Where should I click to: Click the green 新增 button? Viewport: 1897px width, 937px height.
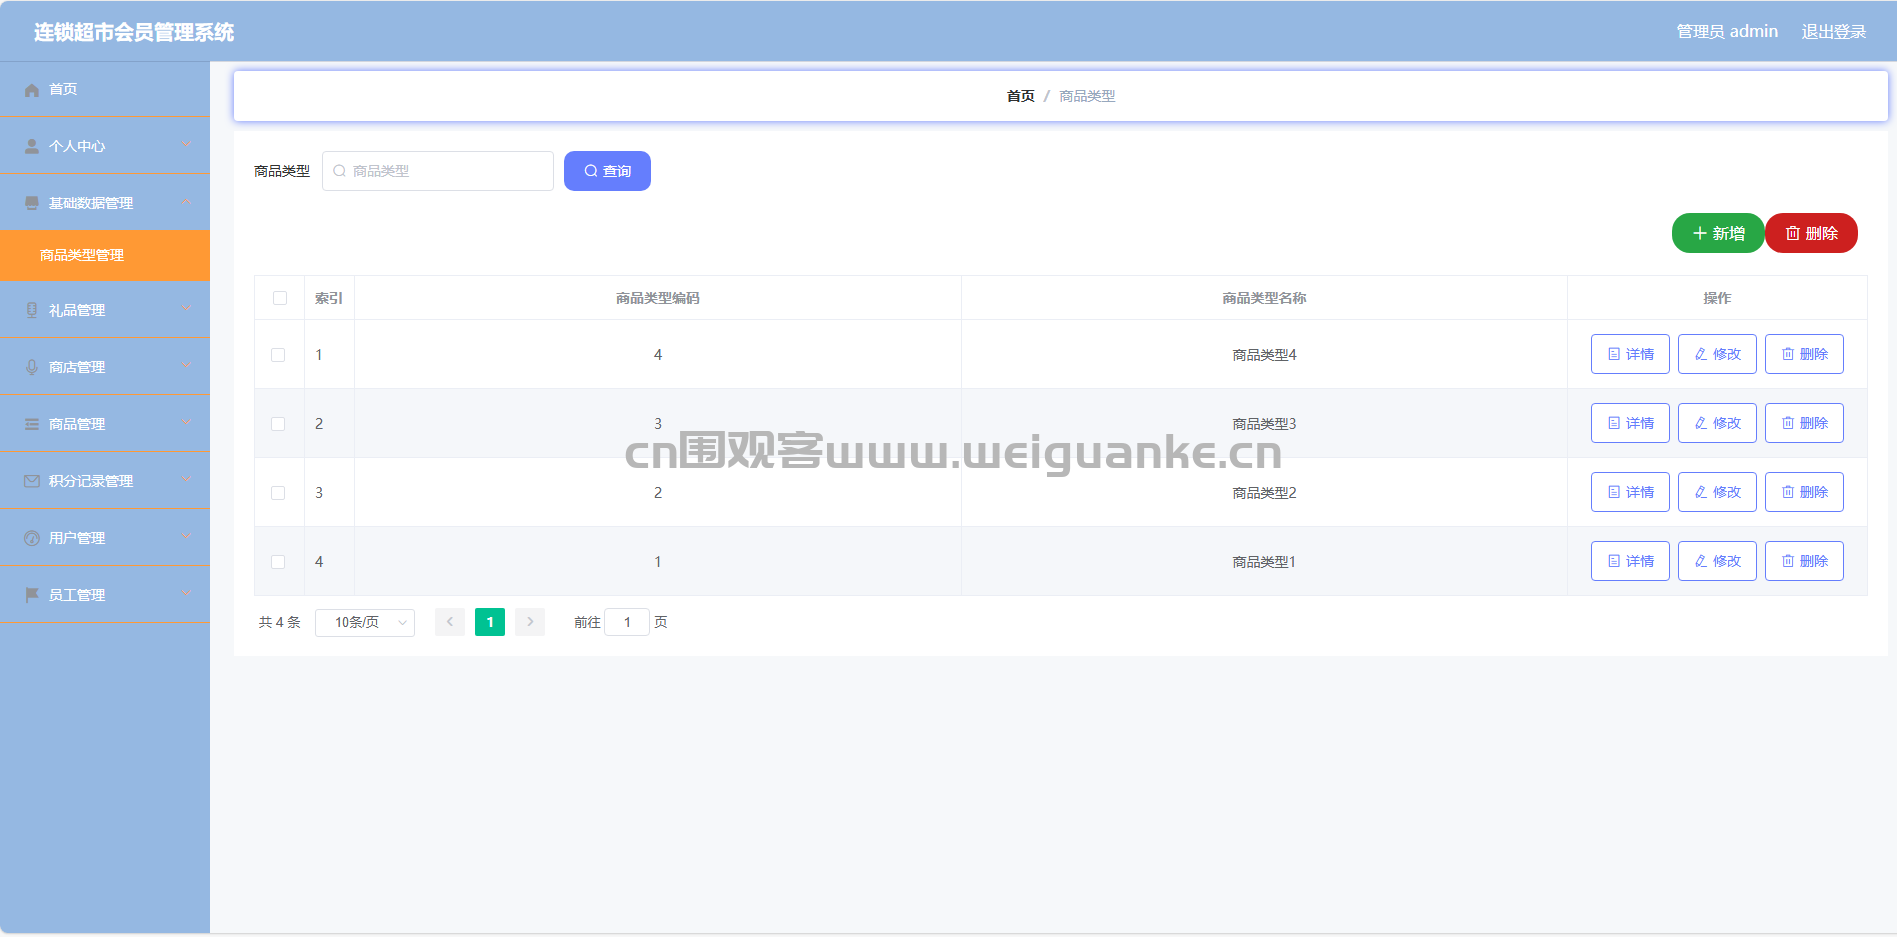click(1718, 233)
